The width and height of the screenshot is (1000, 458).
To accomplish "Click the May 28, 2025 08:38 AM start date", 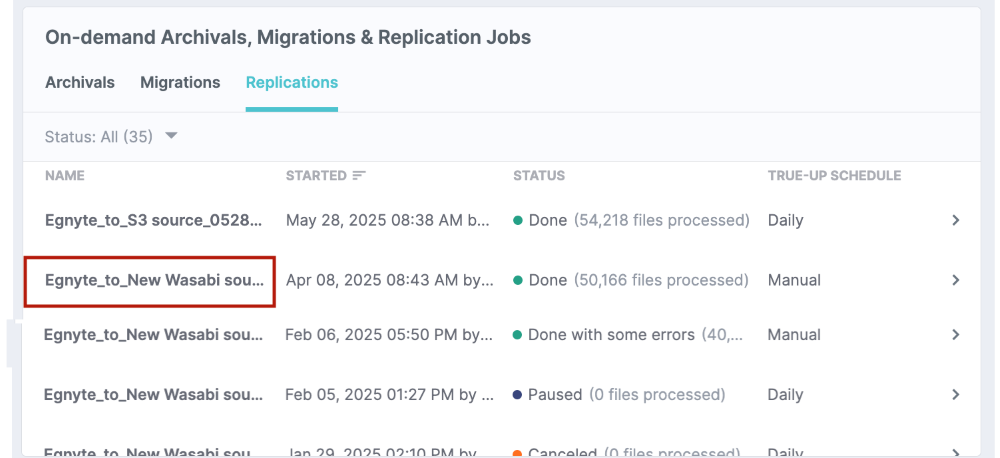I will [x=388, y=220].
